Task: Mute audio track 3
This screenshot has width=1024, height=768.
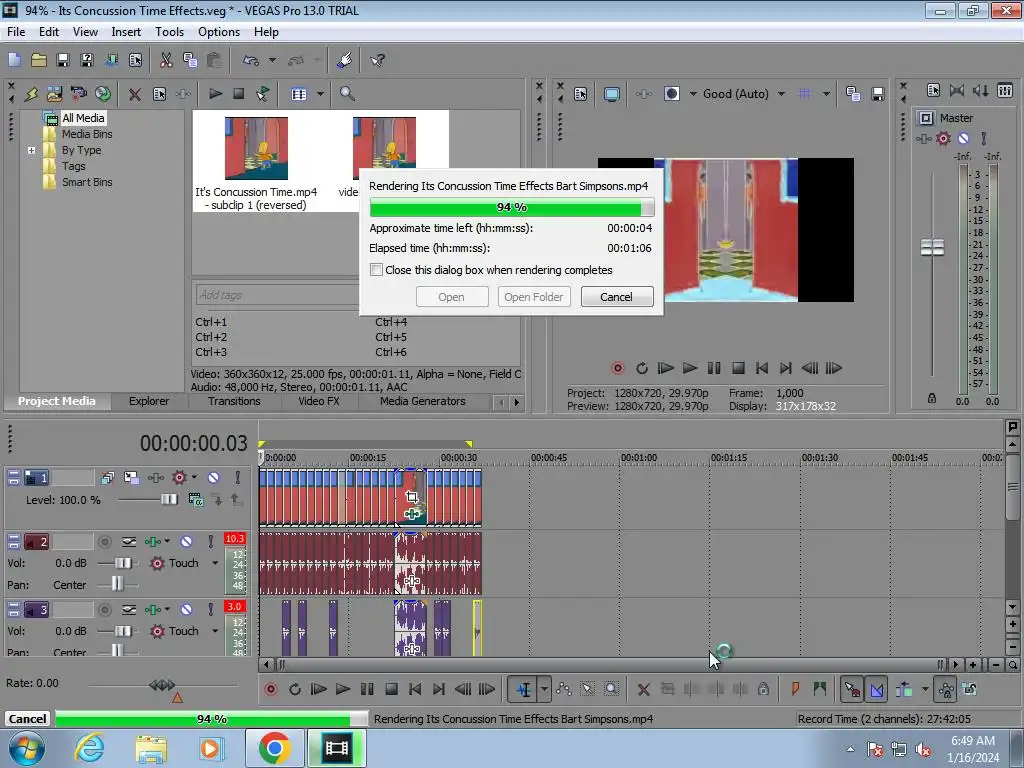Action: coord(186,609)
